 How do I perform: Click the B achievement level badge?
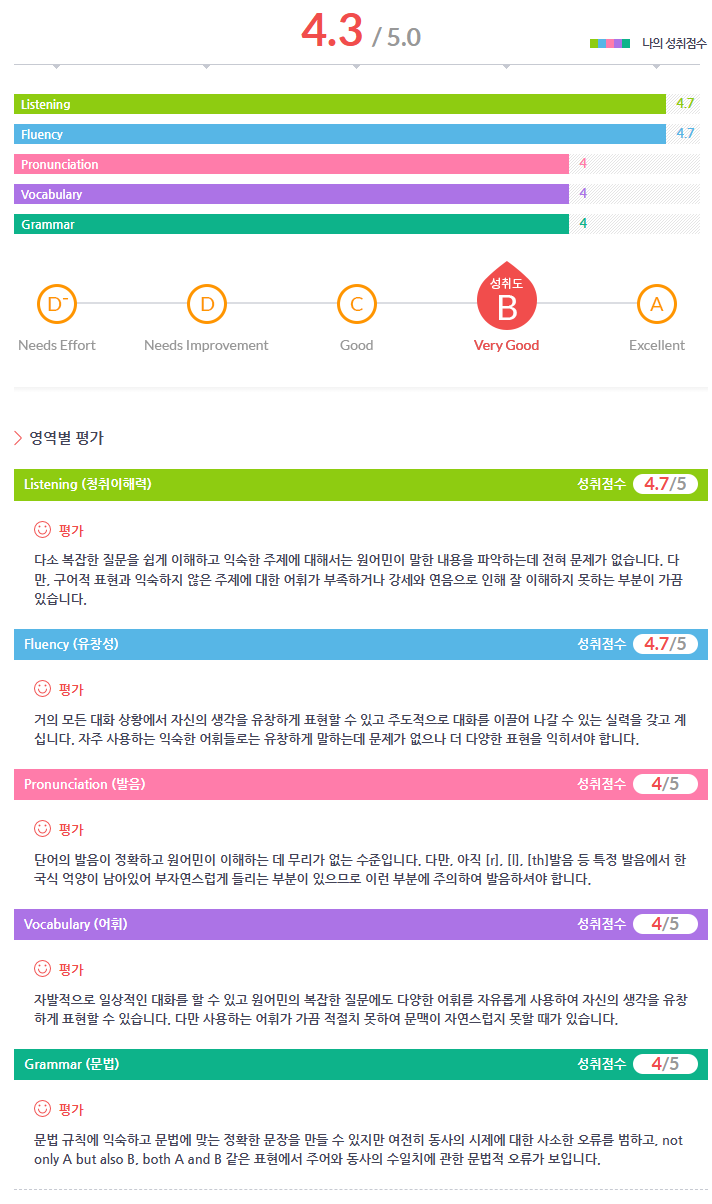pyautogui.click(x=507, y=302)
